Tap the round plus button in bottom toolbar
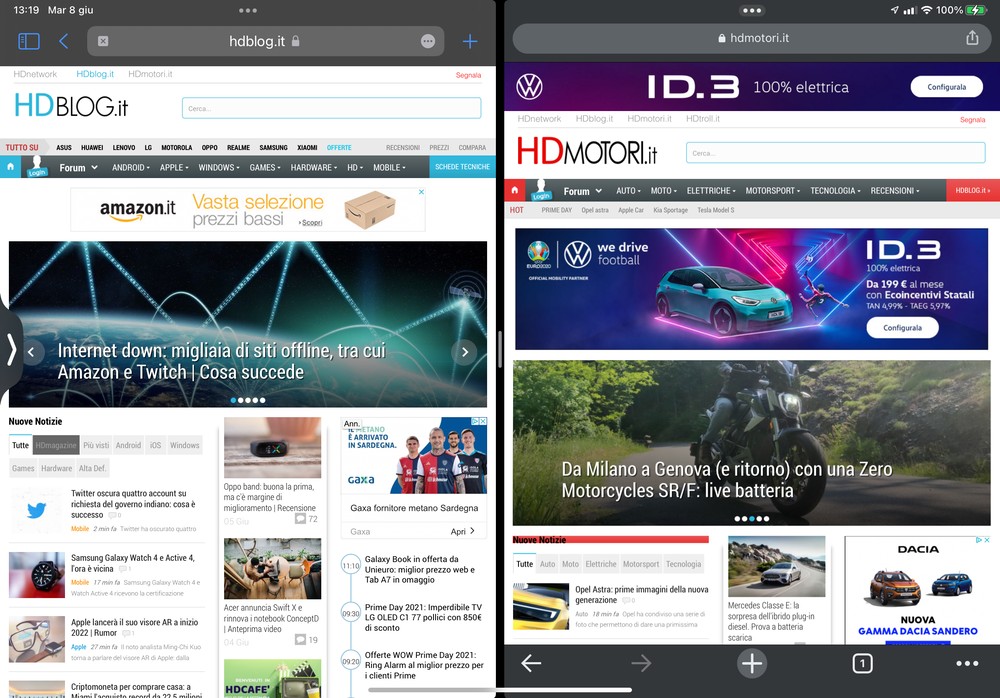1000x698 pixels. click(752, 663)
